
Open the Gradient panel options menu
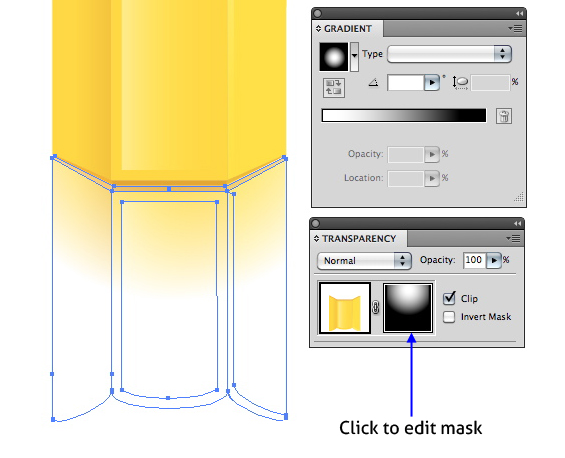click(516, 28)
